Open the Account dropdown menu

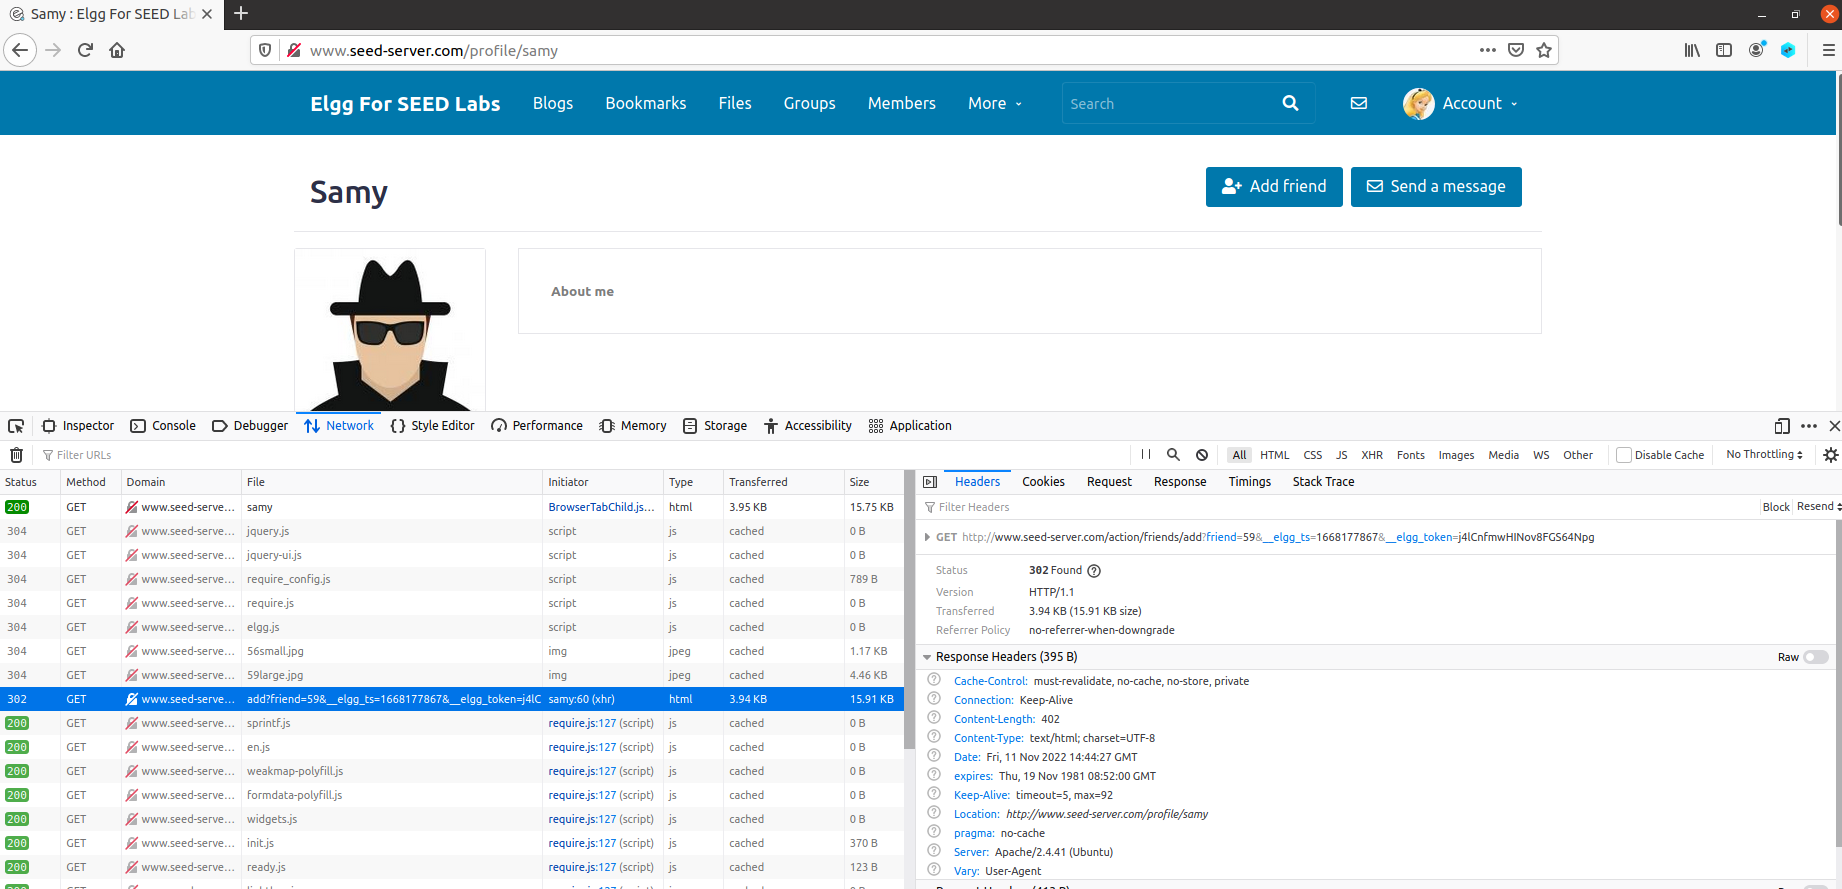click(1460, 103)
